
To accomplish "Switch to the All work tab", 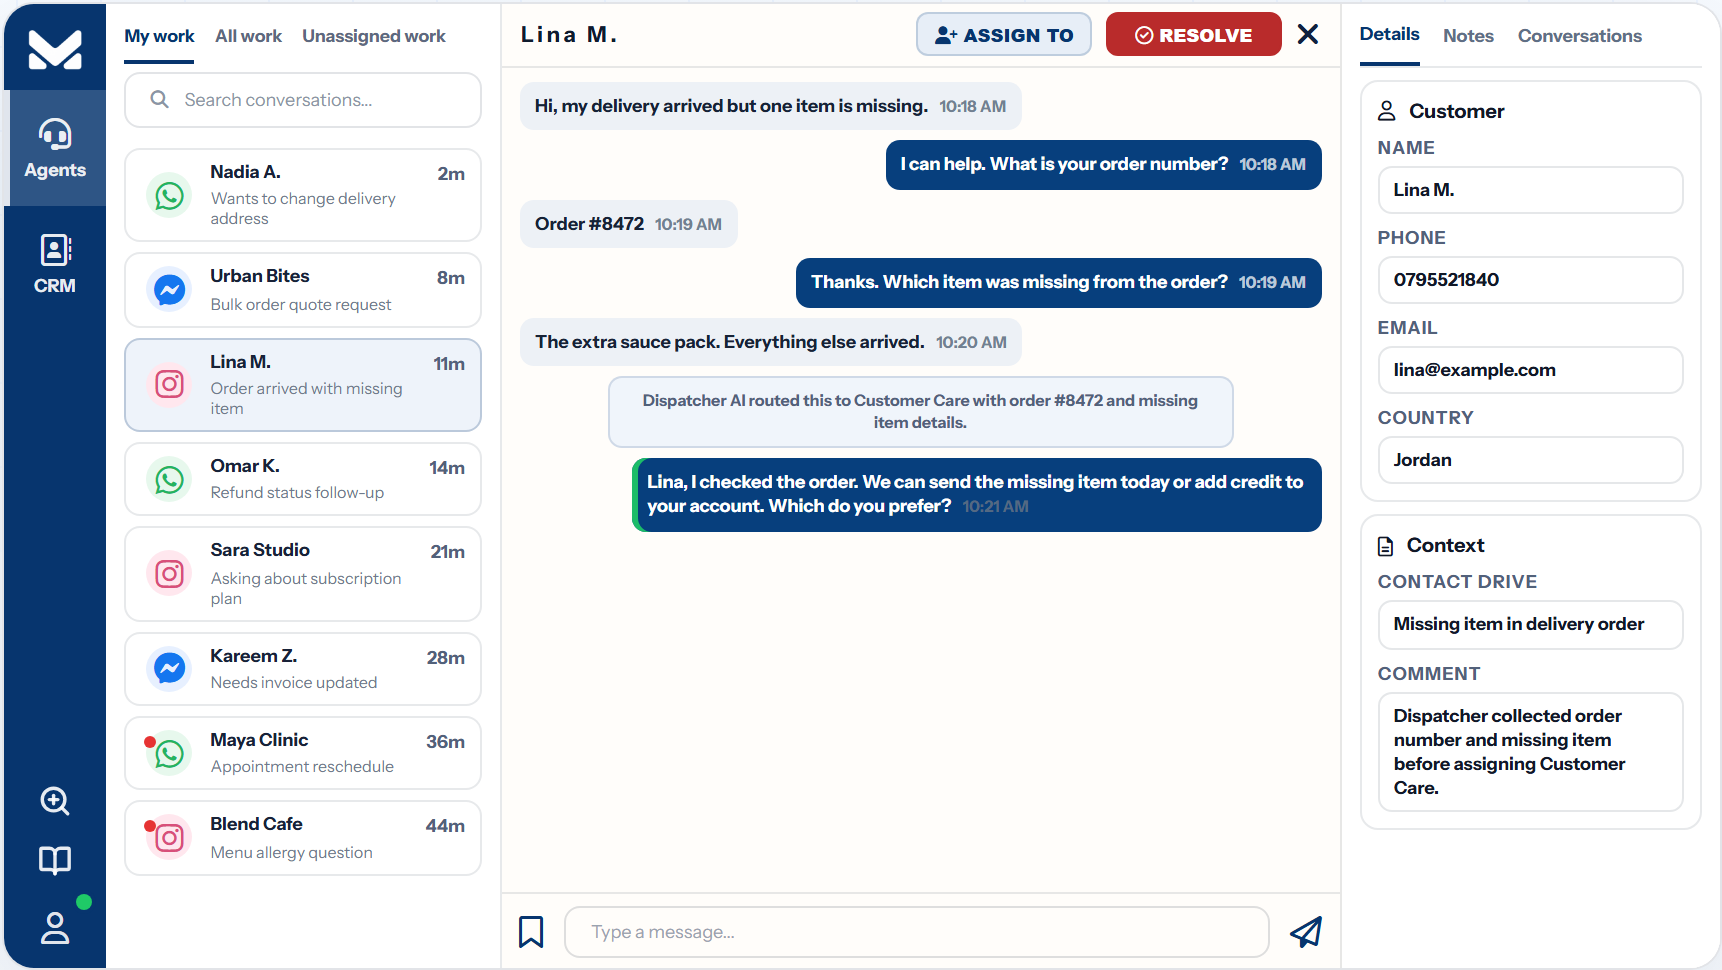I will [x=249, y=36].
